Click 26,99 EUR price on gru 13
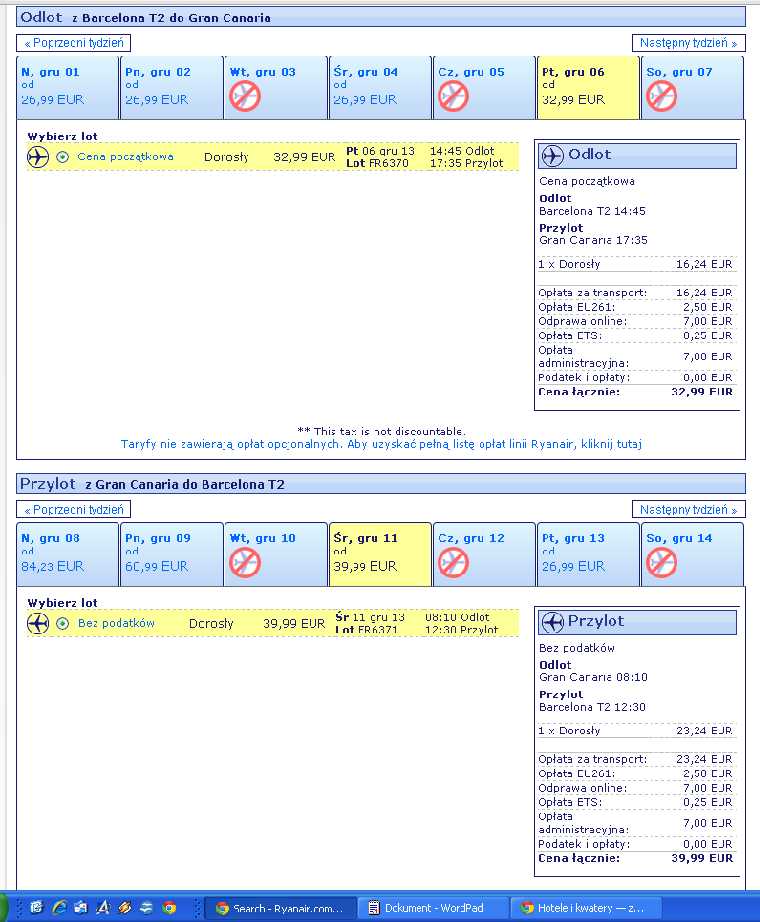Image resolution: width=760 pixels, height=922 pixels. [x=573, y=566]
